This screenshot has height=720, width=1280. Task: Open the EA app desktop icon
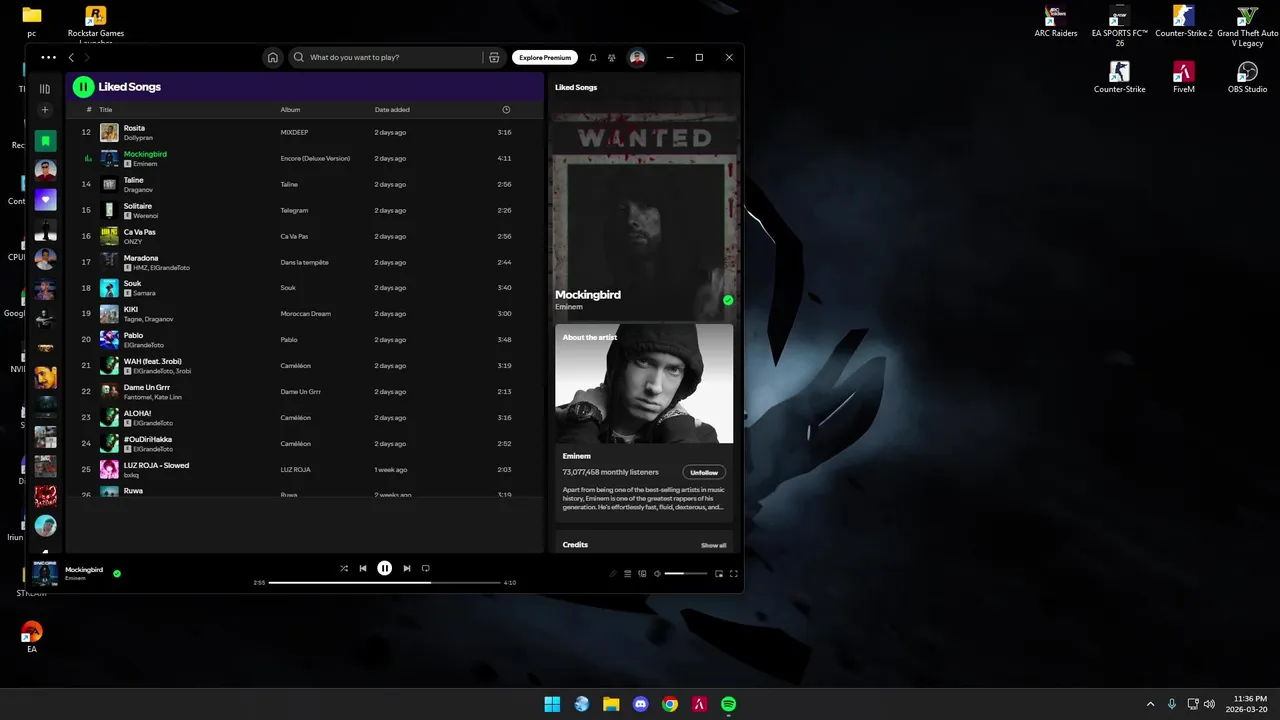(x=32, y=637)
